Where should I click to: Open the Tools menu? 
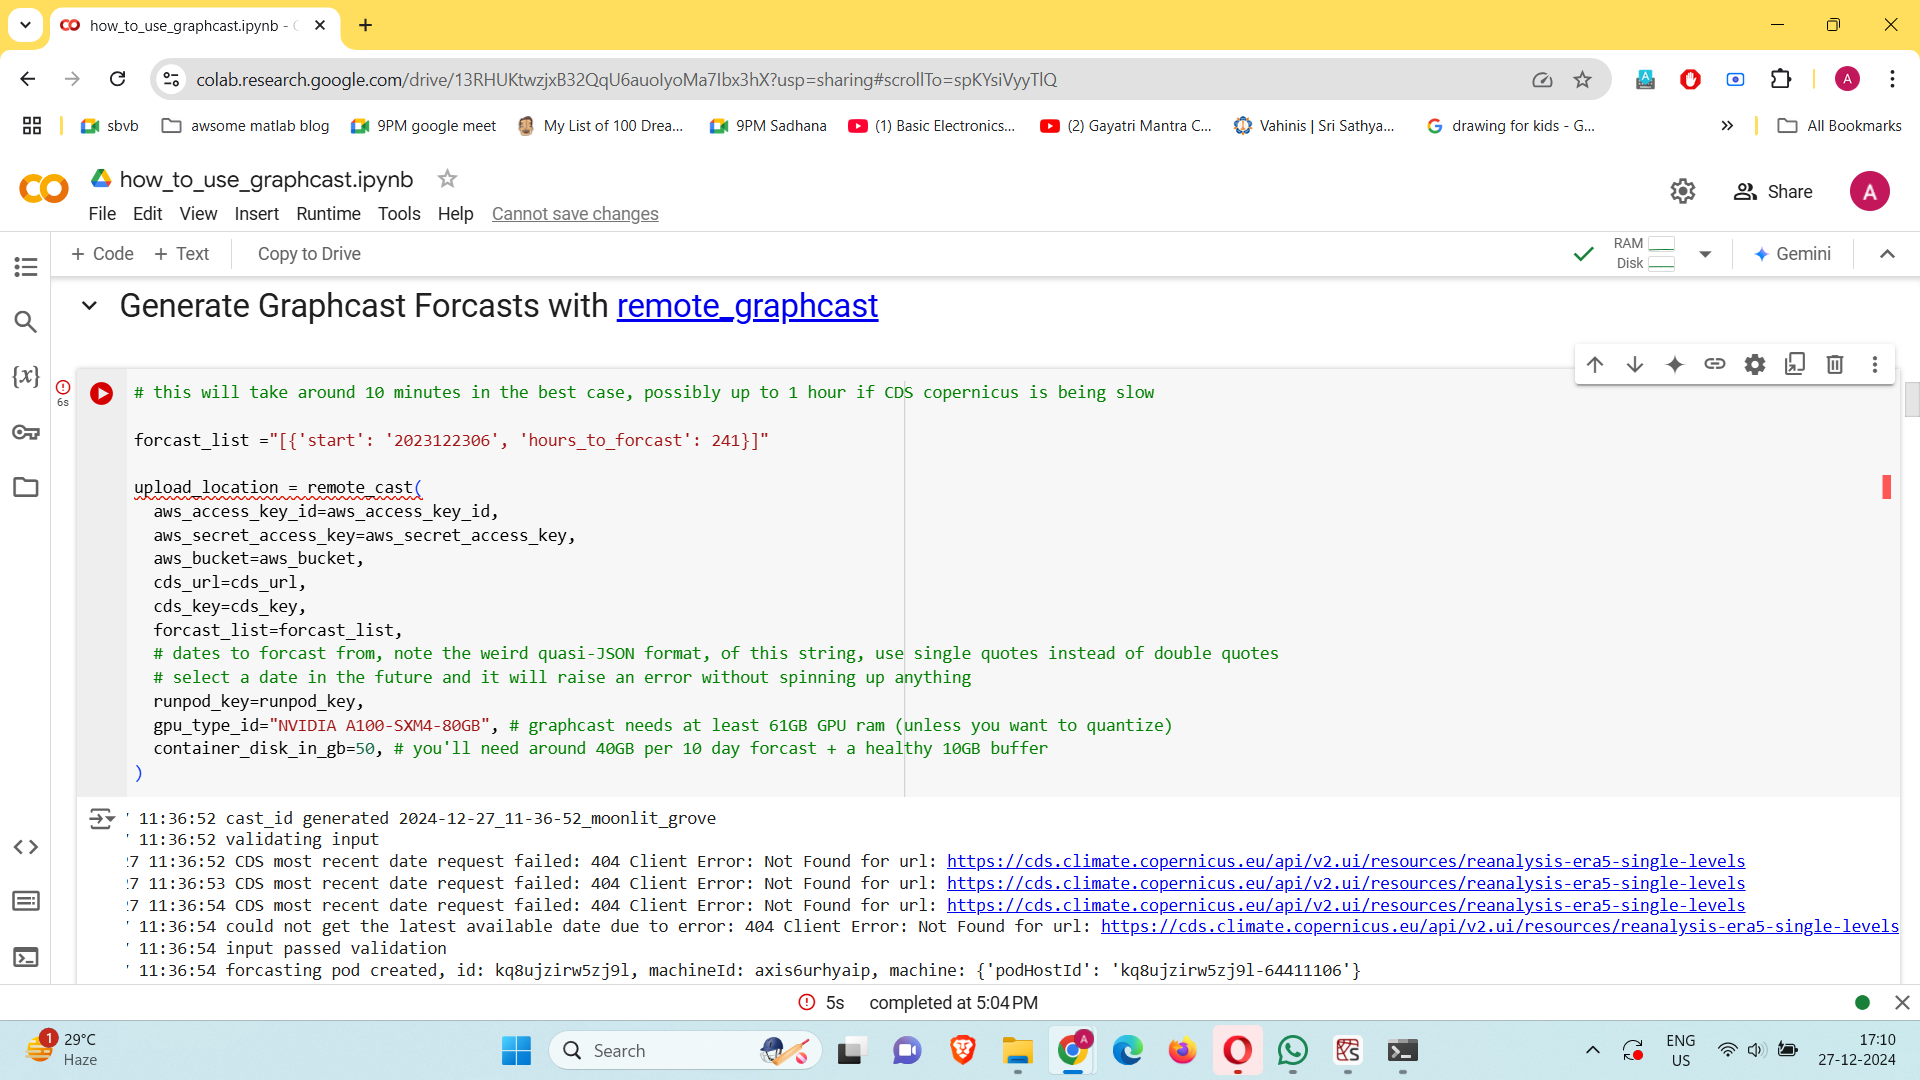click(x=399, y=214)
